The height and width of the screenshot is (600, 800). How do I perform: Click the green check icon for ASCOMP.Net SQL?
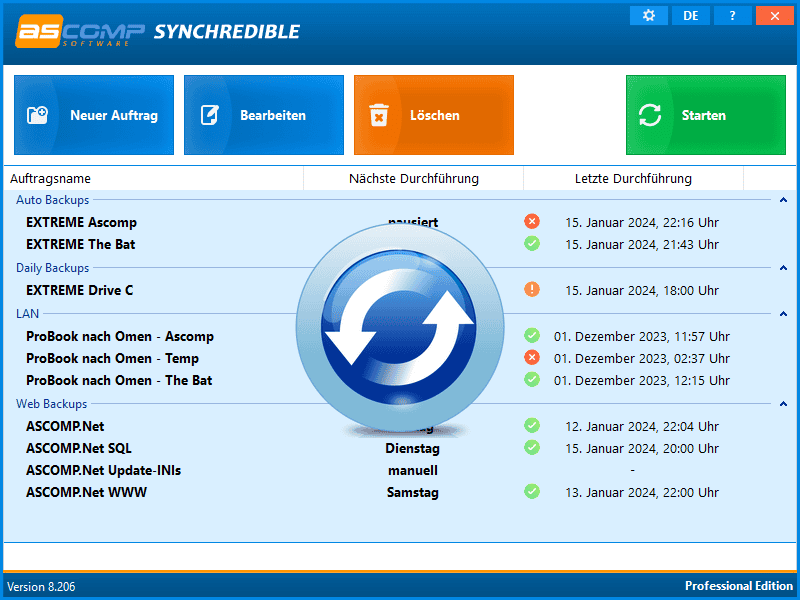point(532,447)
